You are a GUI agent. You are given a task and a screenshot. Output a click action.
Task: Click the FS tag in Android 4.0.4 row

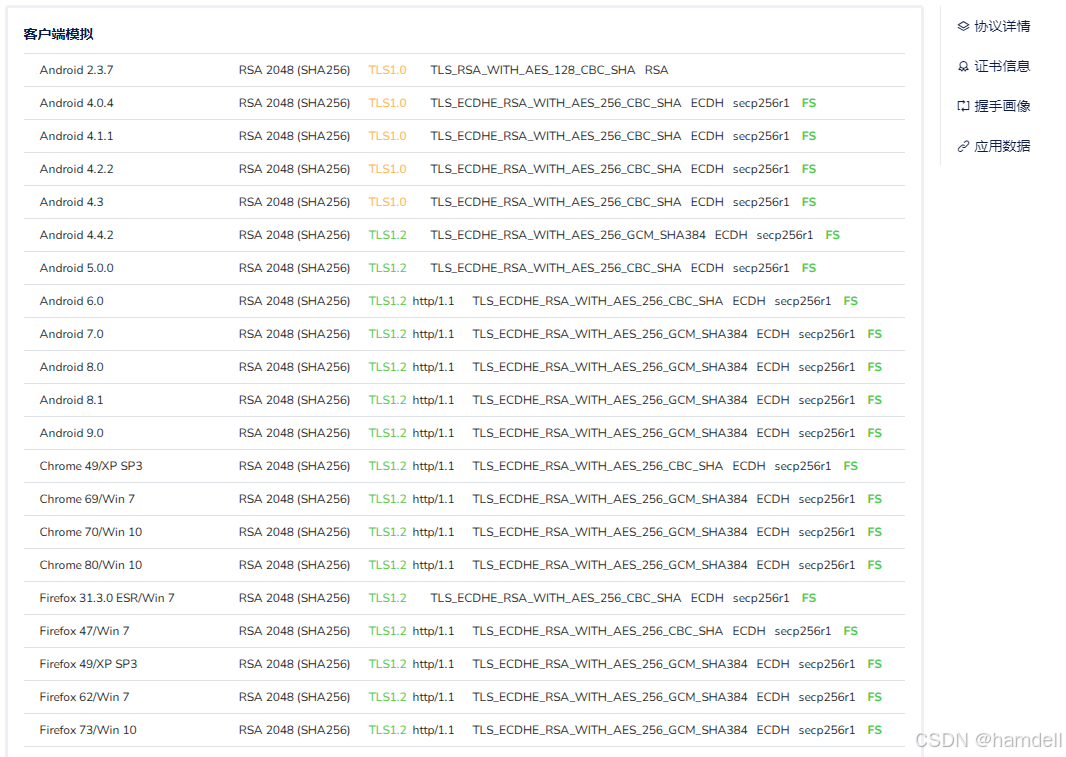click(x=809, y=103)
